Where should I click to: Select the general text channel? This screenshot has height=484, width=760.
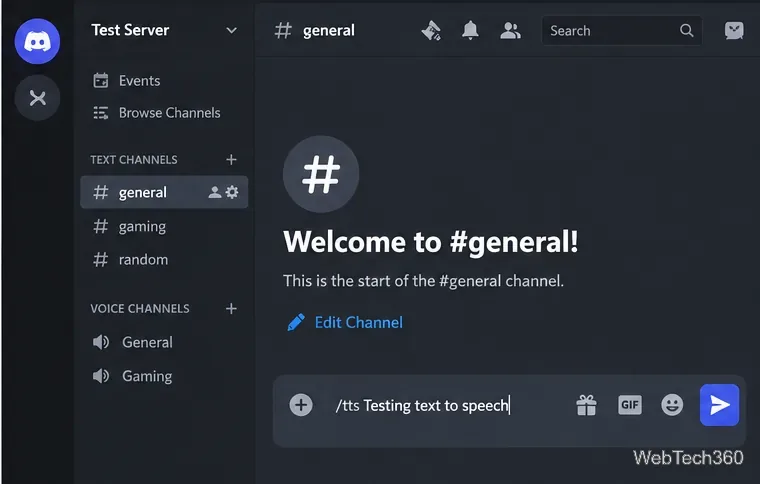(x=164, y=192)
